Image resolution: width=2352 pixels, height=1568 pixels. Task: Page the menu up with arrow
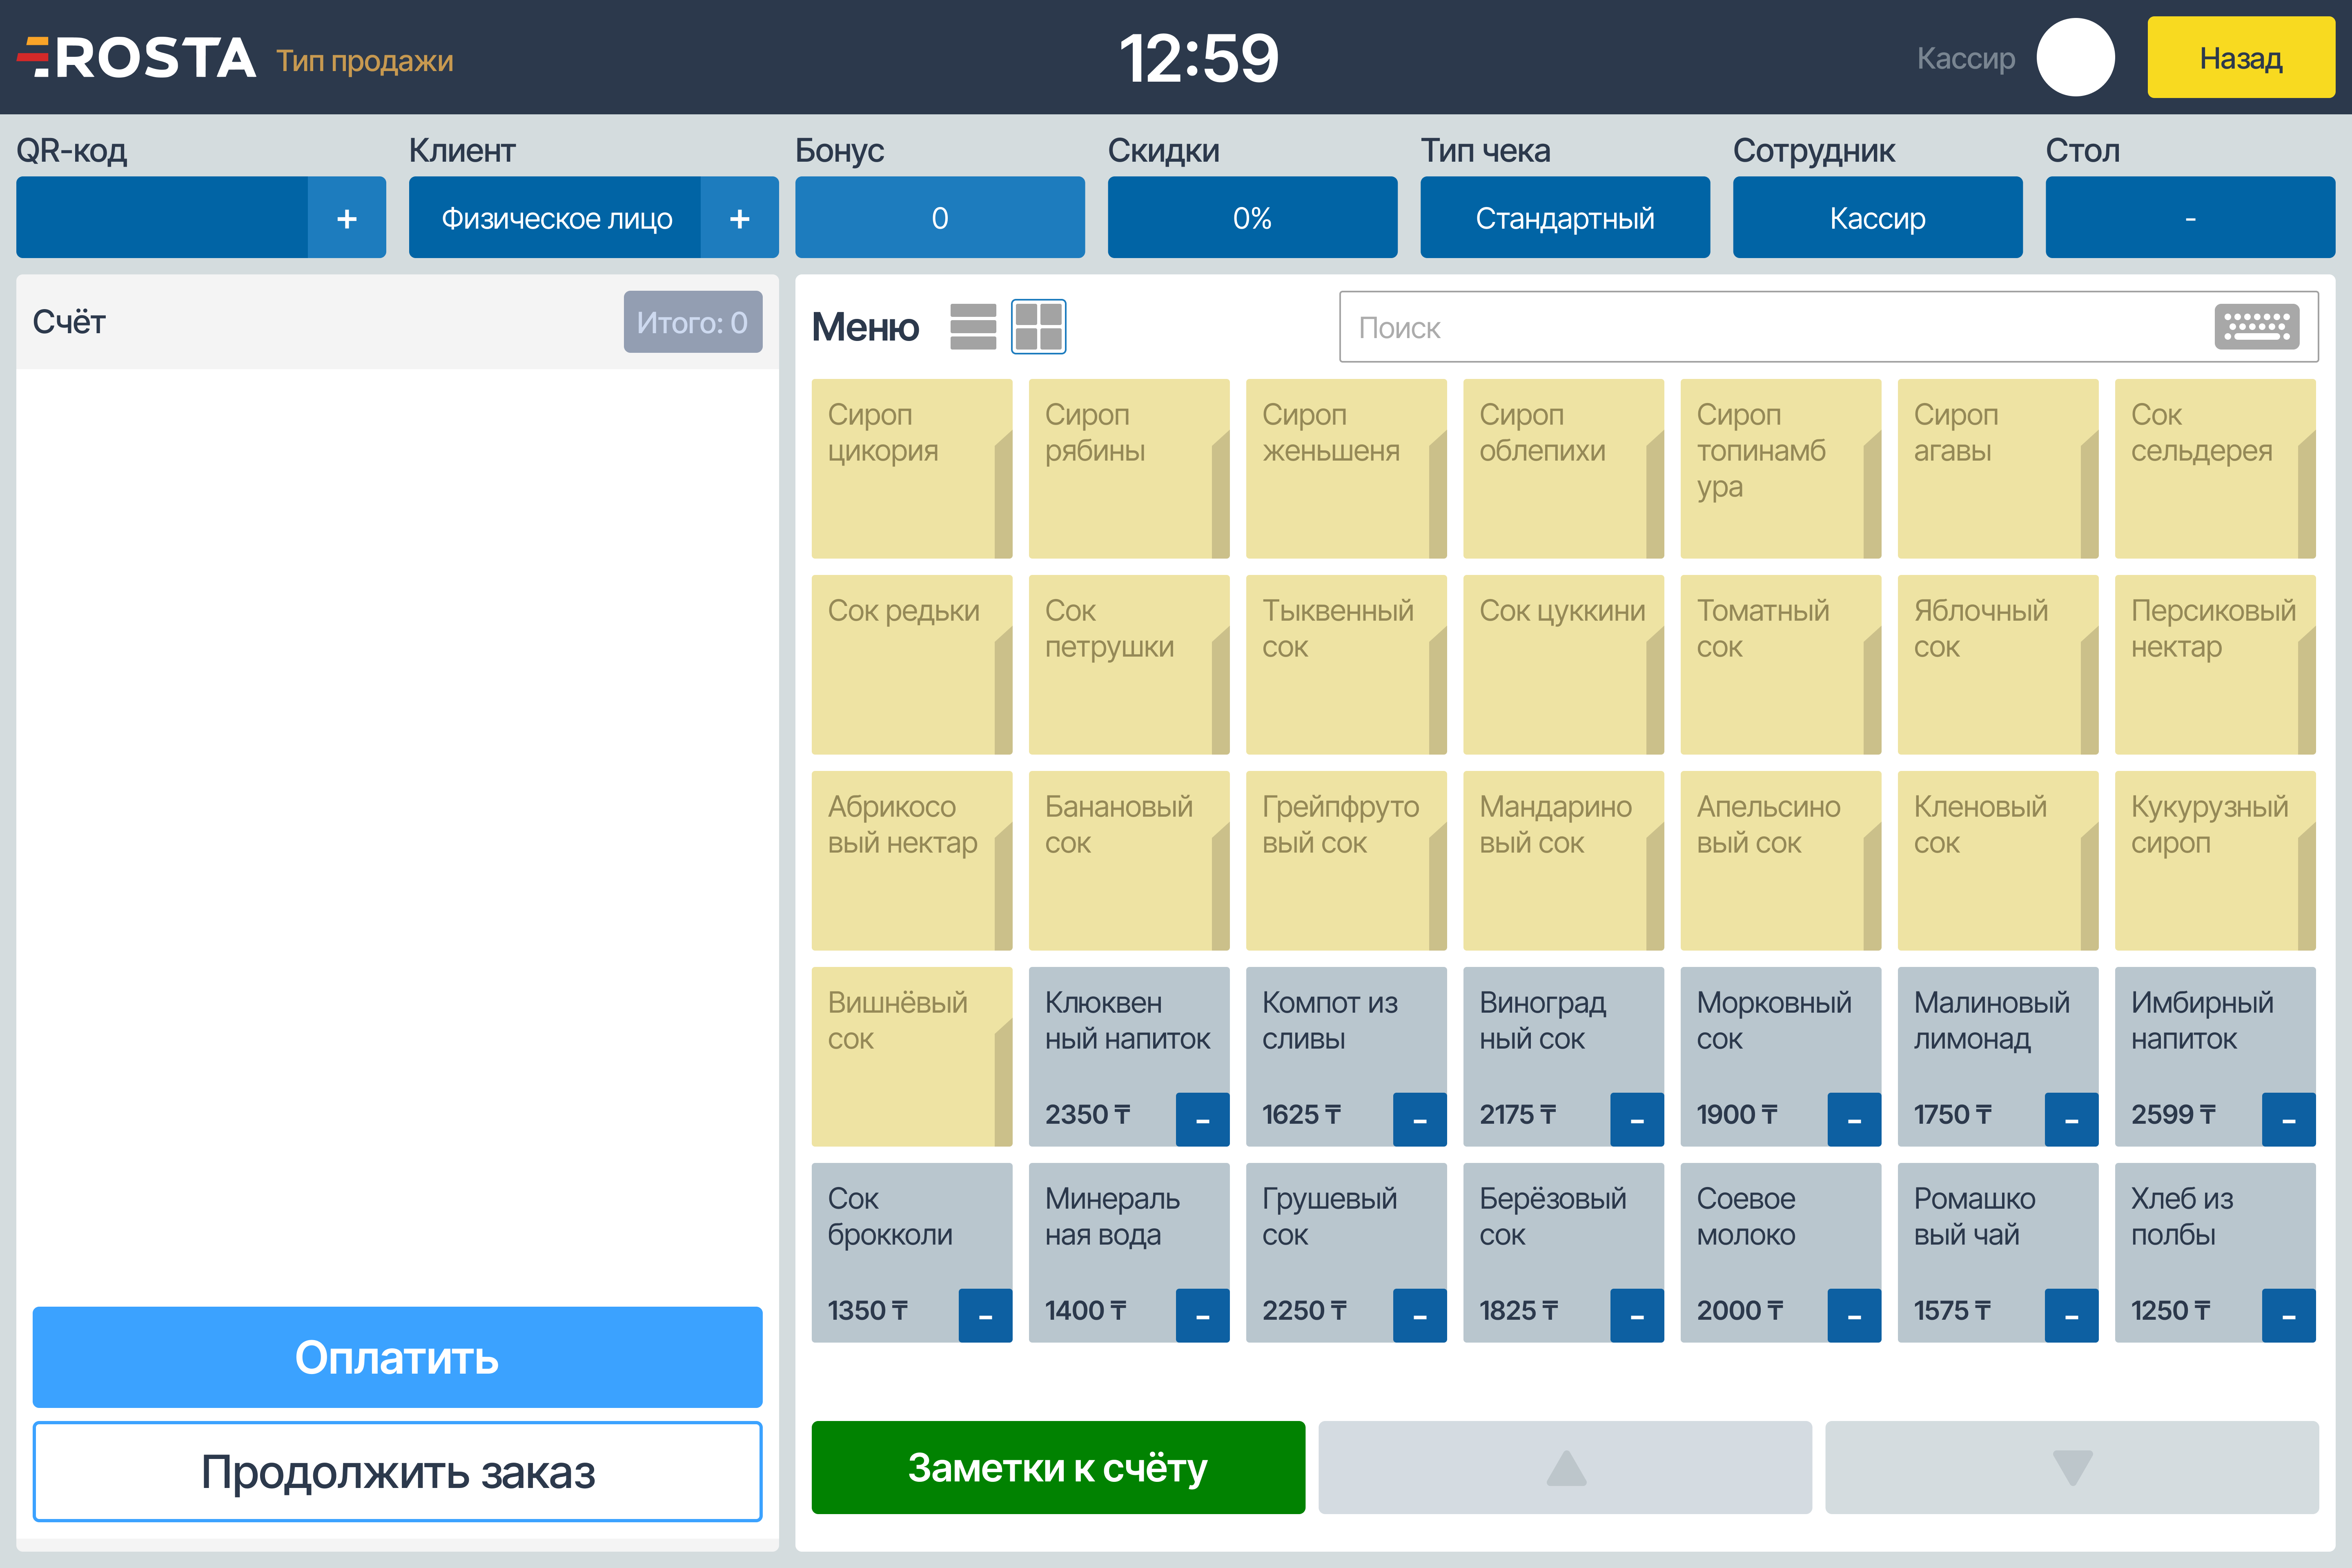[x=1565, y=1467]
